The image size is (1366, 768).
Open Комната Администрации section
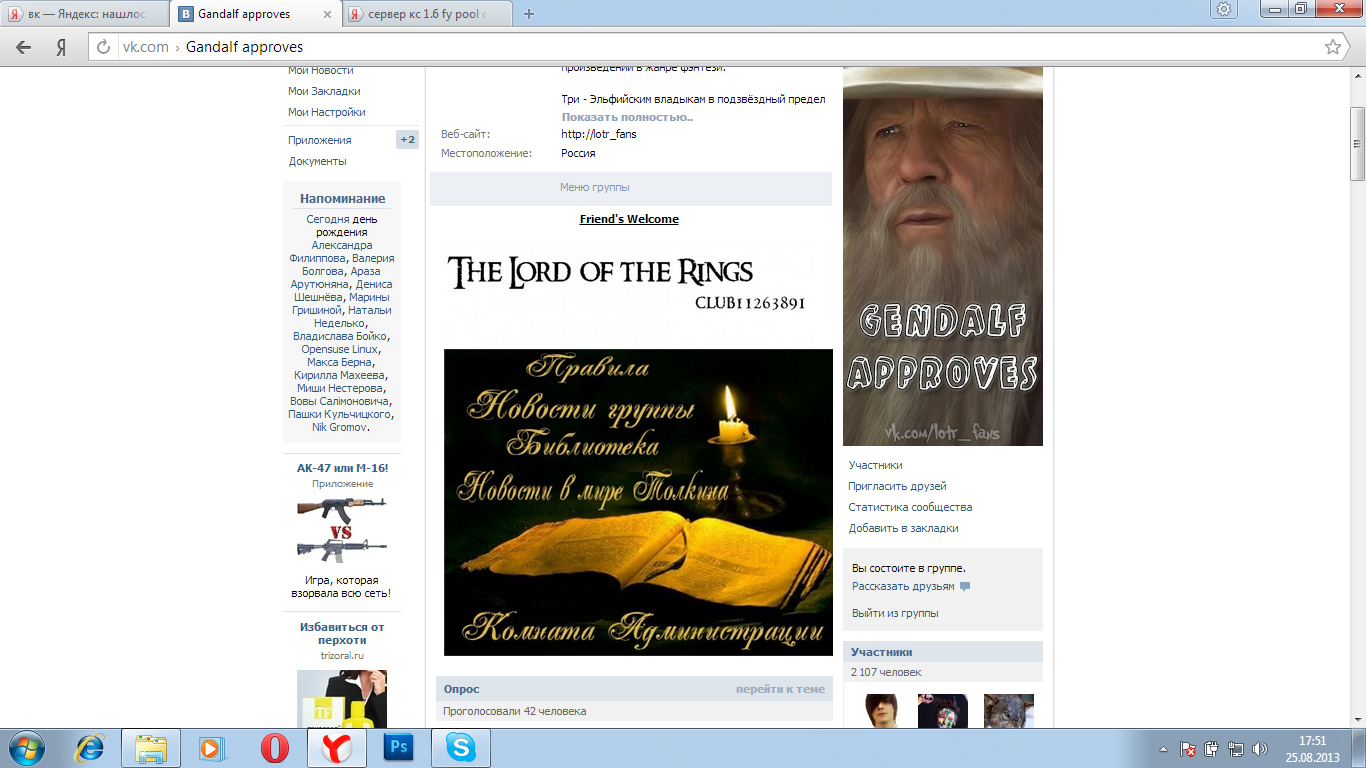(644, 629)
